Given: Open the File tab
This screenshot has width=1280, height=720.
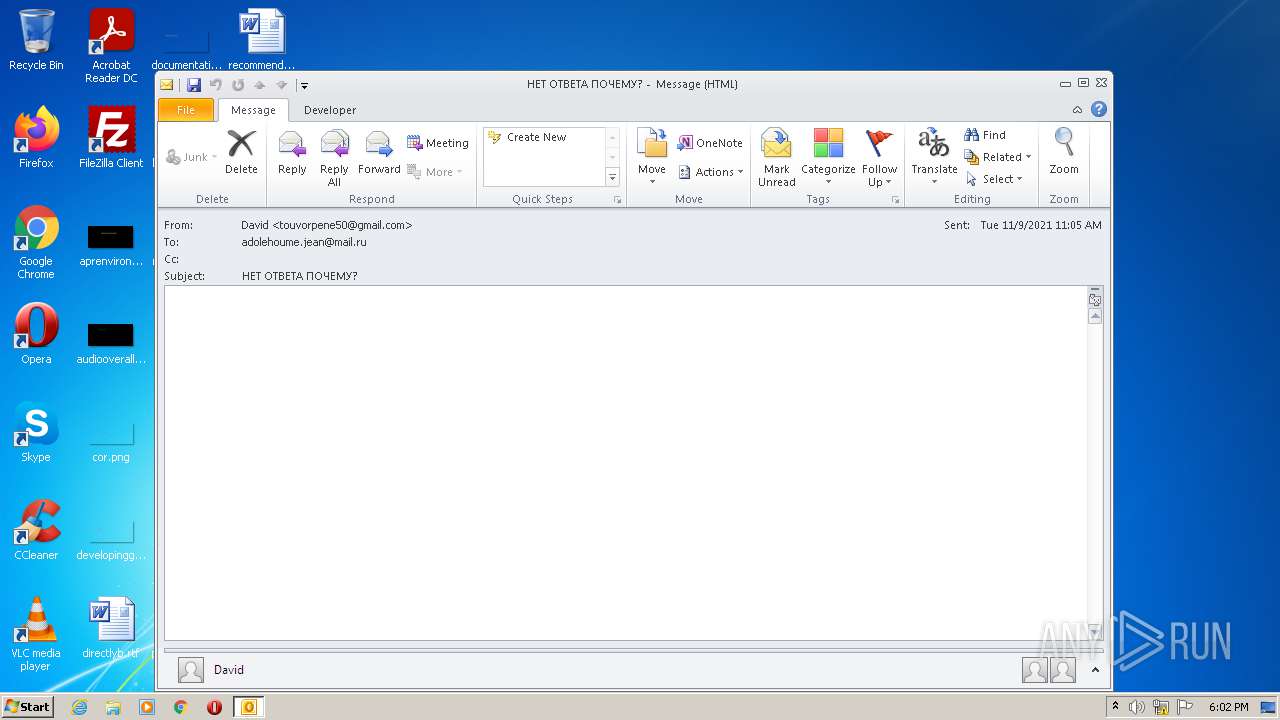Looking at the screenshot, I should coord(186,110).
